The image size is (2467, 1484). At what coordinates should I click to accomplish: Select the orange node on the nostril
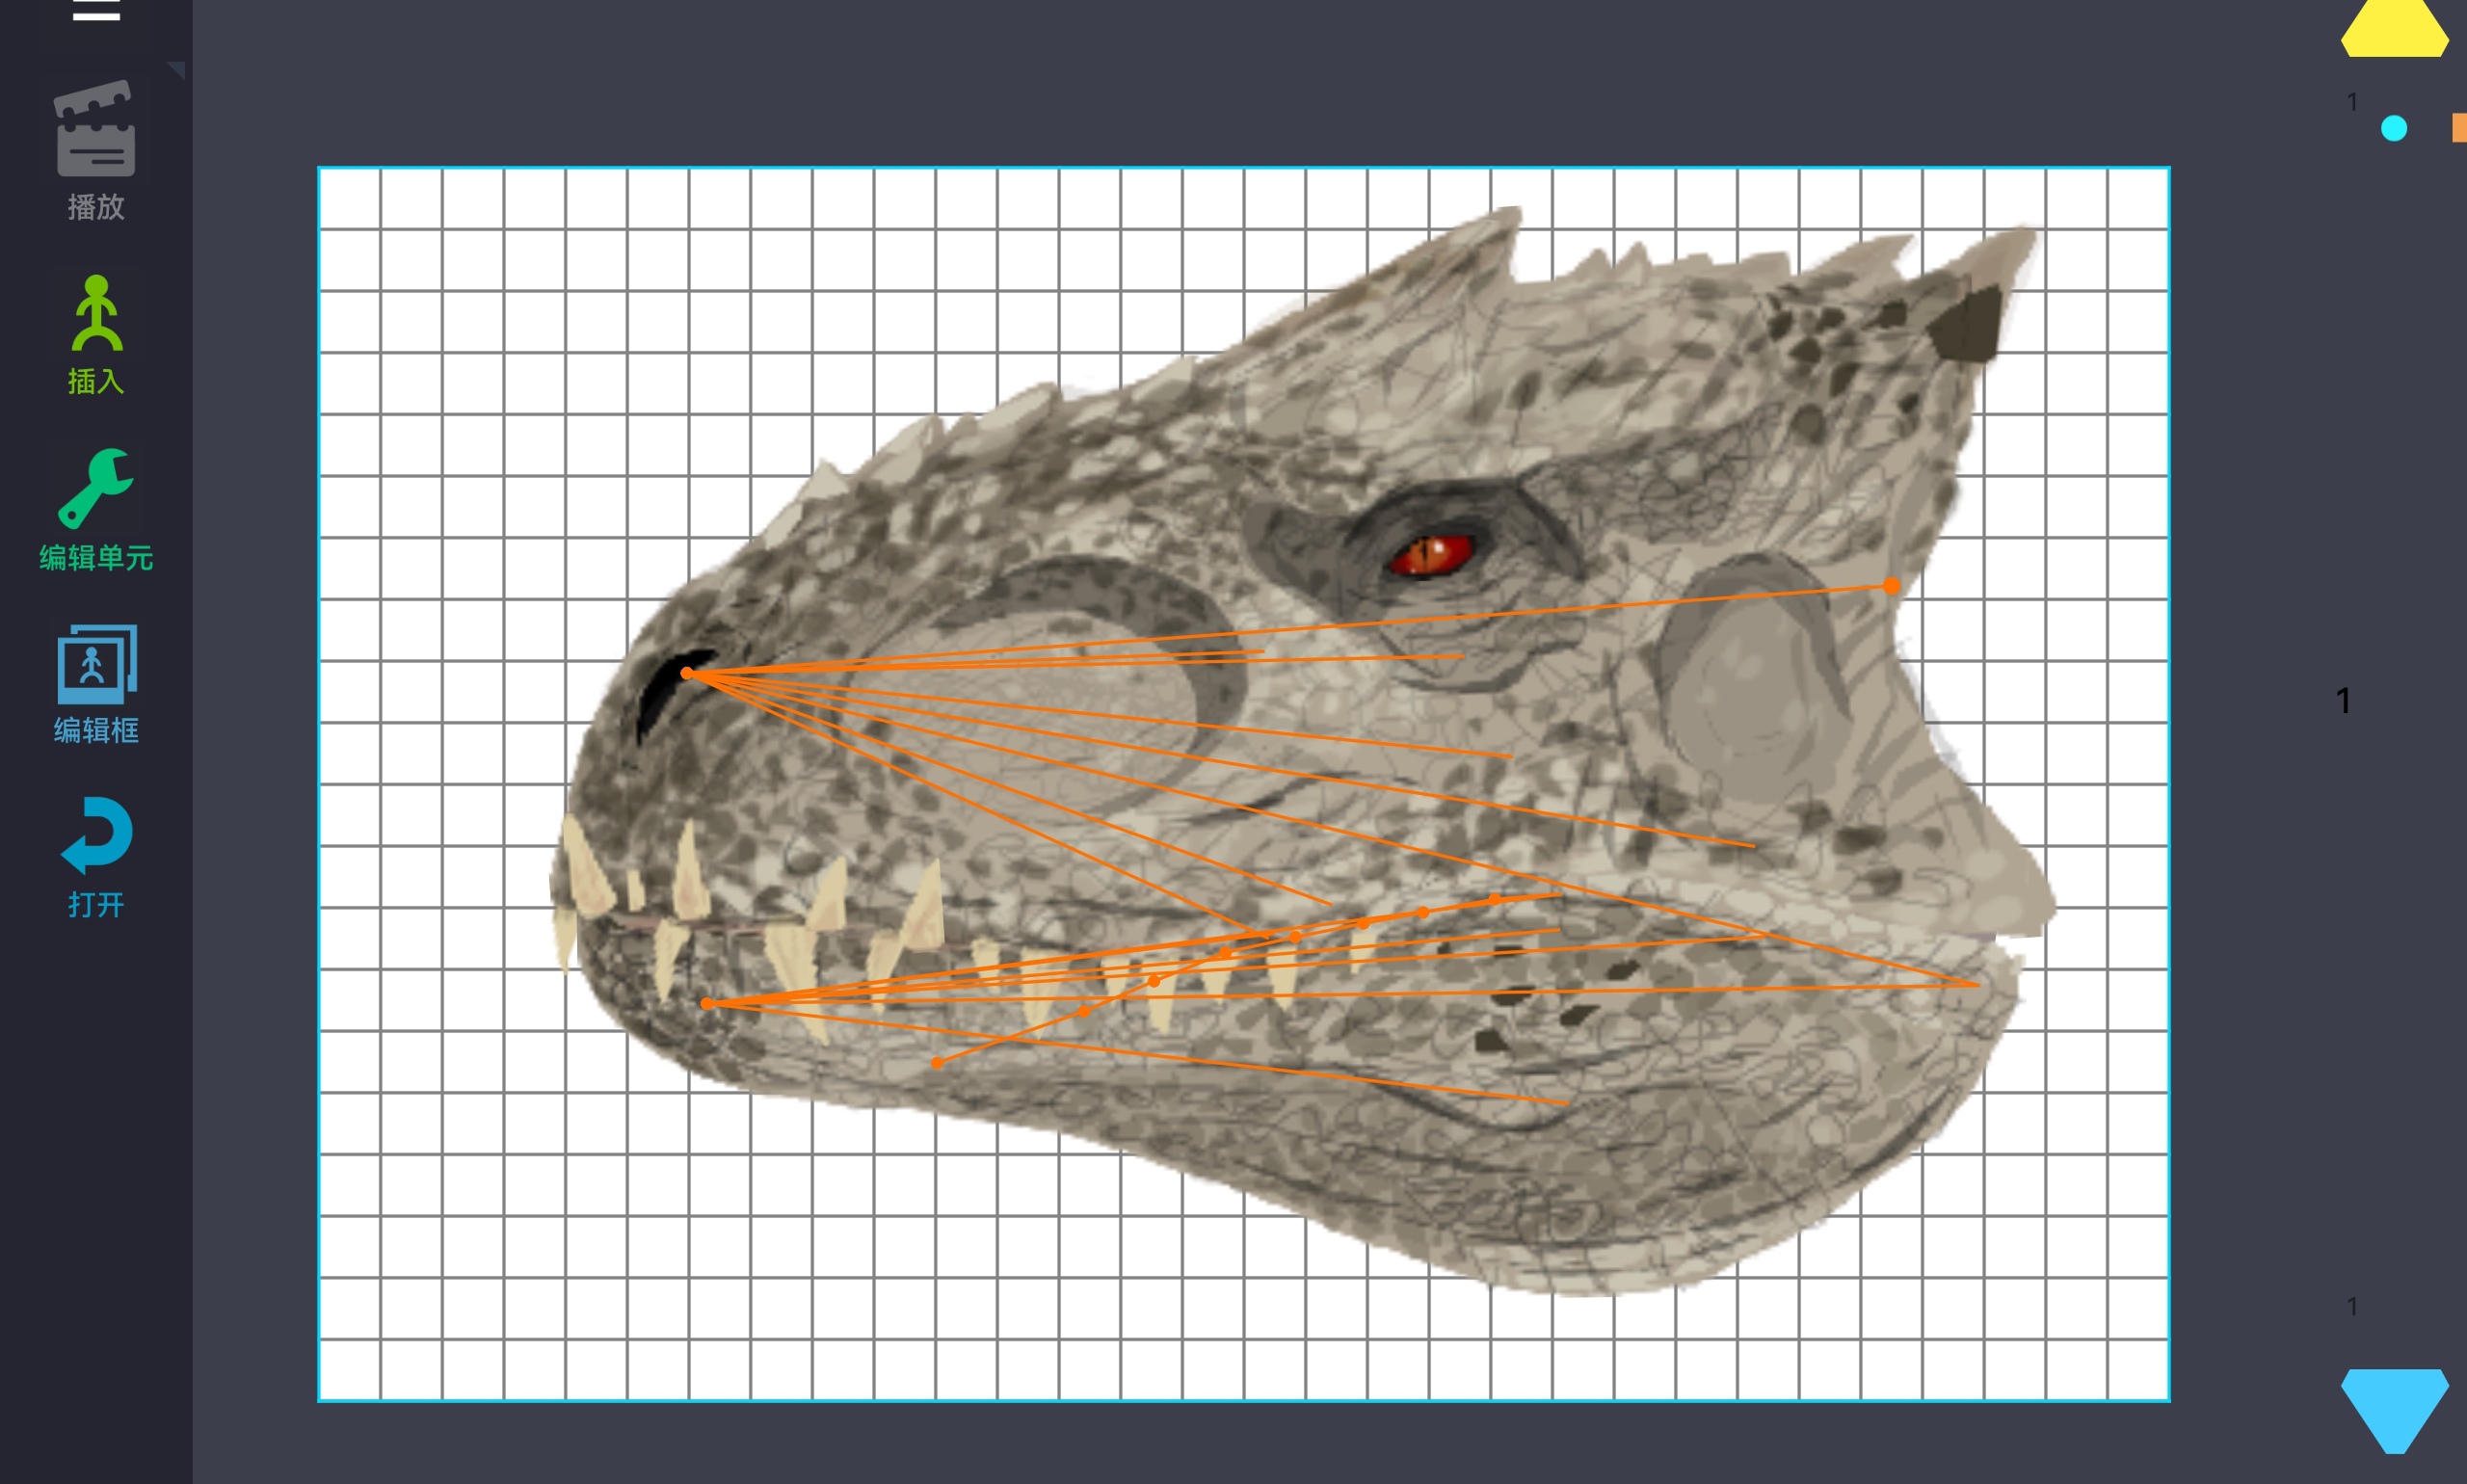coord(687,673)
